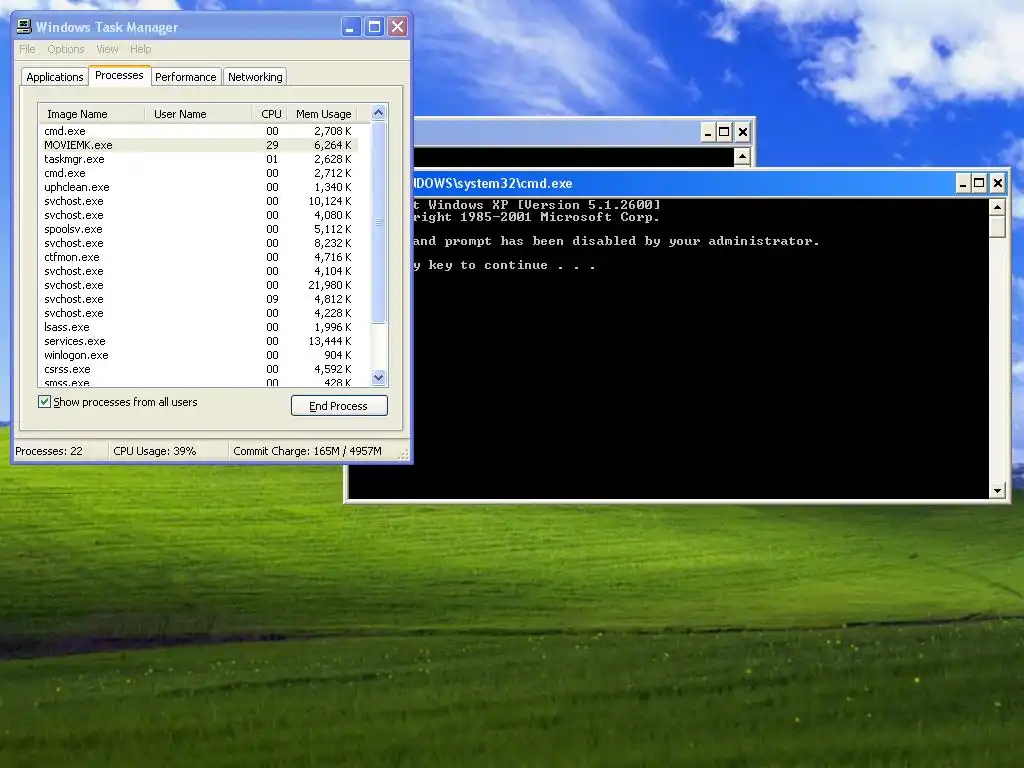This screenshot has height=768, width=1024.
Task: Maximize the Windows Task Manager window
Action: (x=374, y=27)
